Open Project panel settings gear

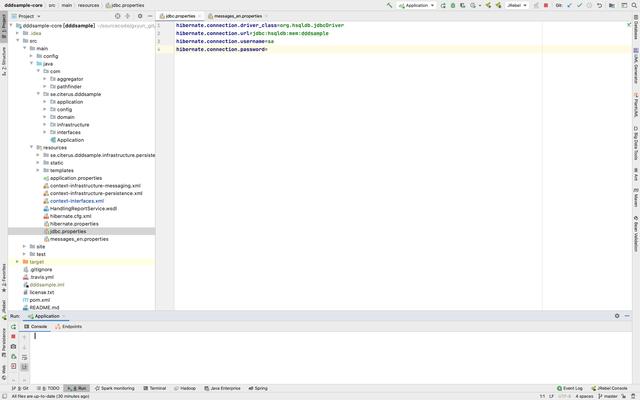coord(140,16)
